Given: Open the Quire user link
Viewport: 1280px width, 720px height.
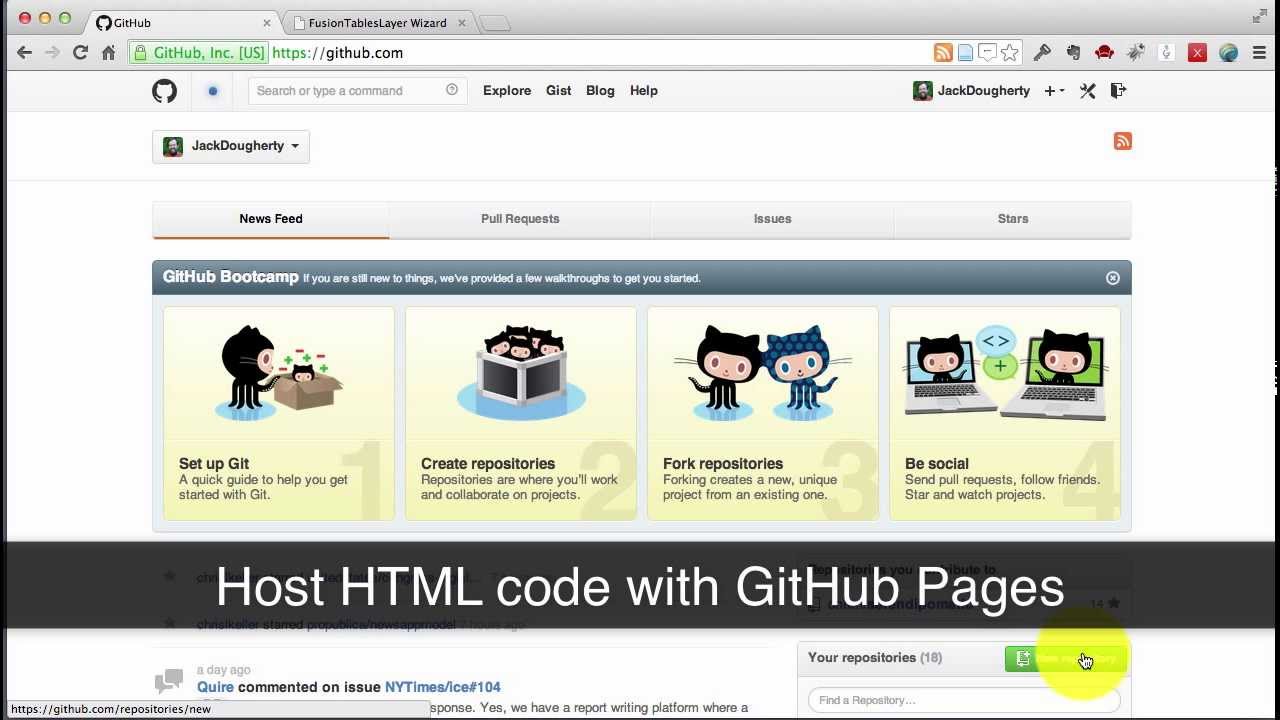Looking at the screenshot, I should coord(215,687).
